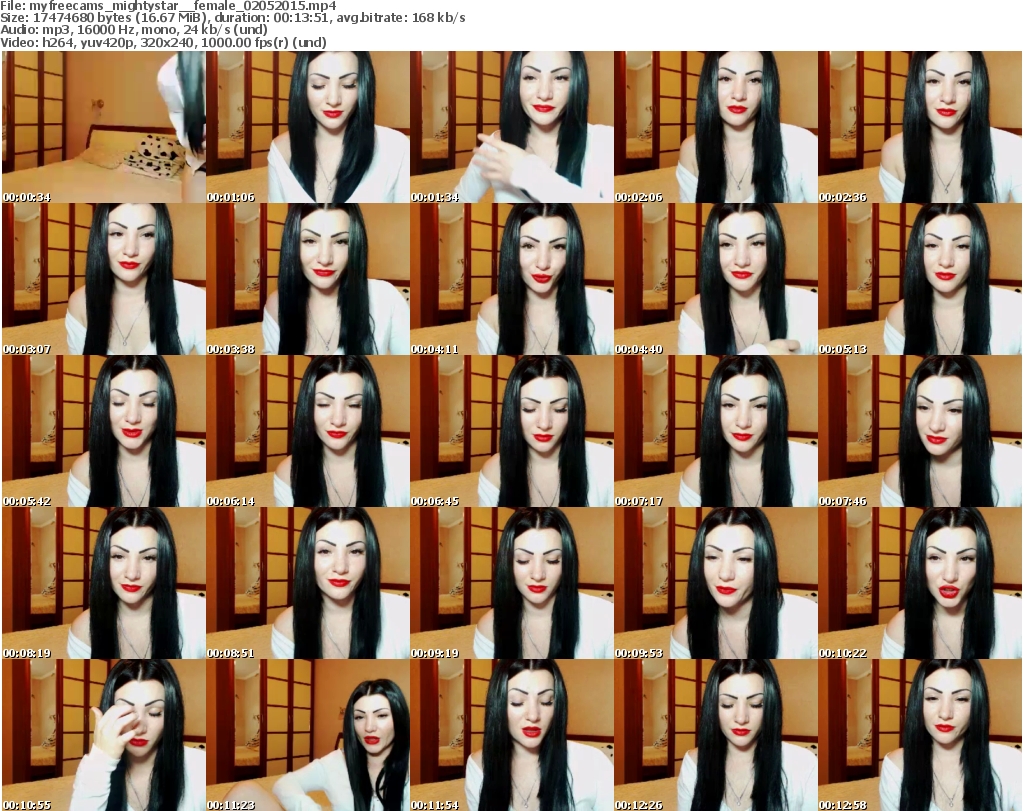Click the thumbnail at 00:08:19
Viewport: 1024px width, 811px height.
(104, 583)
